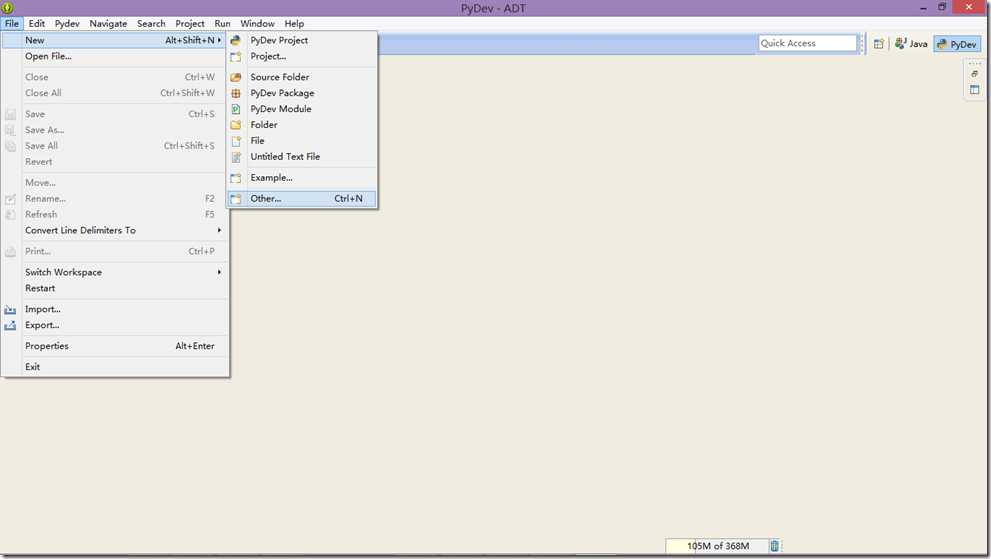The image size is (991, 559).
Task: Open the Edit menu
Action: tap(37, 23)
